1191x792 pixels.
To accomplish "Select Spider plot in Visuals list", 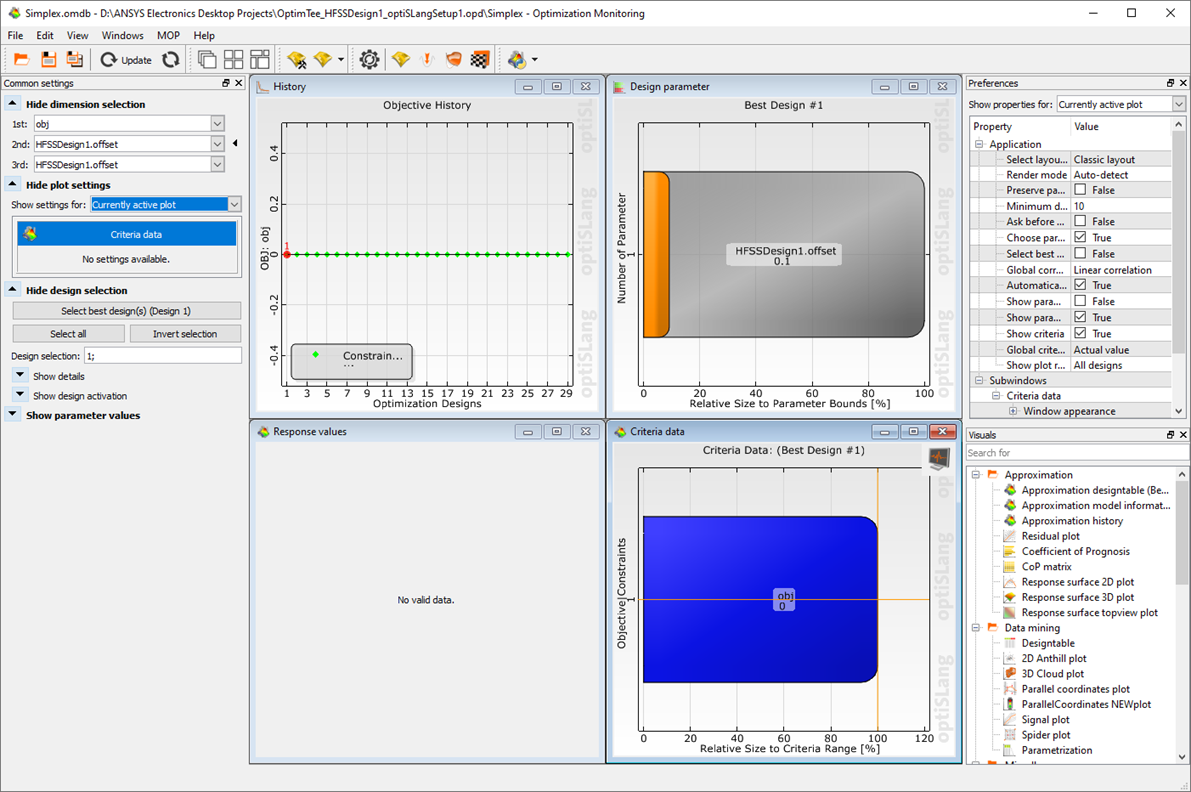I will 1045,735.
